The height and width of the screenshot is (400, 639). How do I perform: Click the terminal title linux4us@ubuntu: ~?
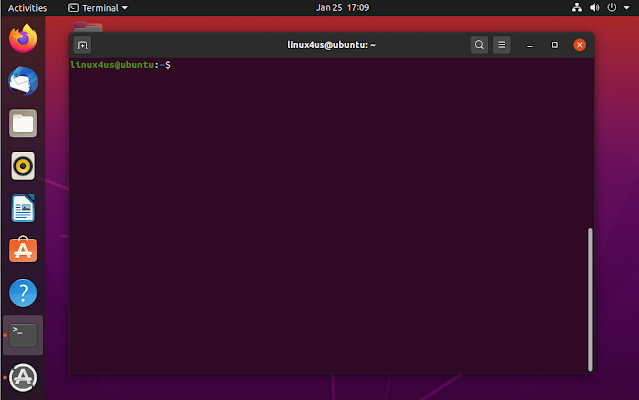(x=331, y=45)
